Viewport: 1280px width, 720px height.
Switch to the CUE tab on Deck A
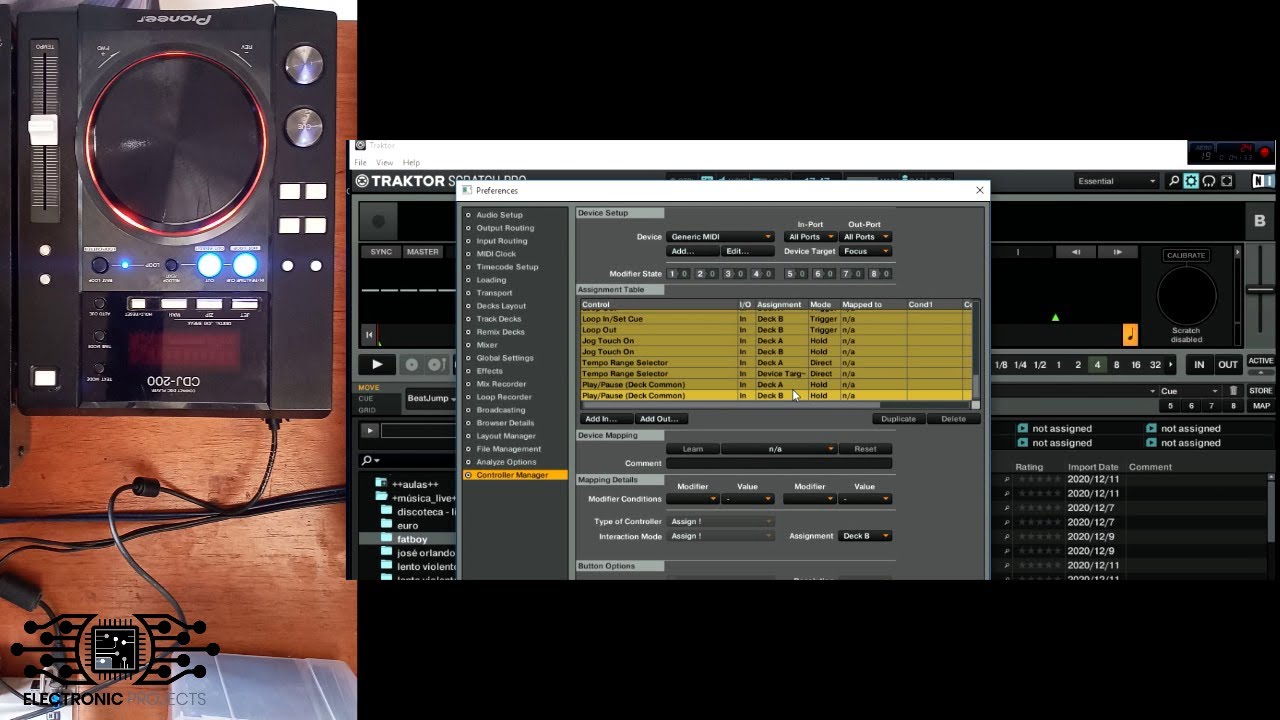coord(366,398)
